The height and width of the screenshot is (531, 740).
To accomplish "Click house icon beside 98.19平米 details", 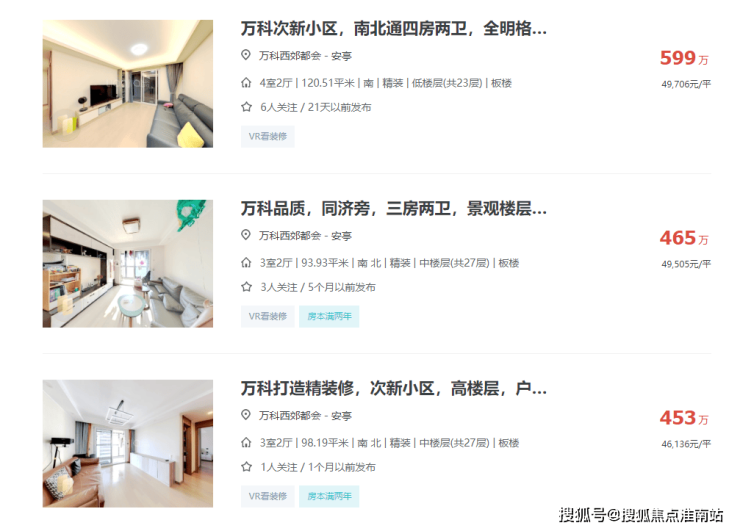I will [x=246, y=443].
